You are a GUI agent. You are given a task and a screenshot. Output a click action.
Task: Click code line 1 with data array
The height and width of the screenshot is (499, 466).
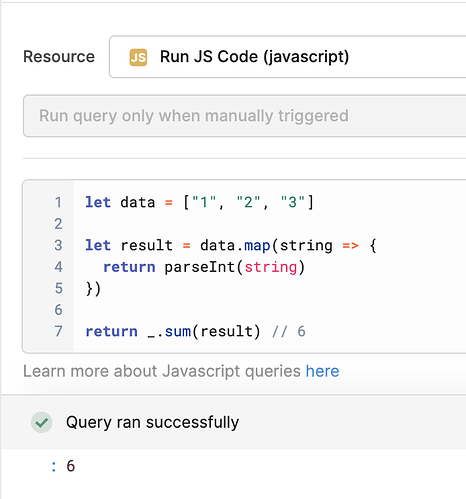click(x=199, y=202)
